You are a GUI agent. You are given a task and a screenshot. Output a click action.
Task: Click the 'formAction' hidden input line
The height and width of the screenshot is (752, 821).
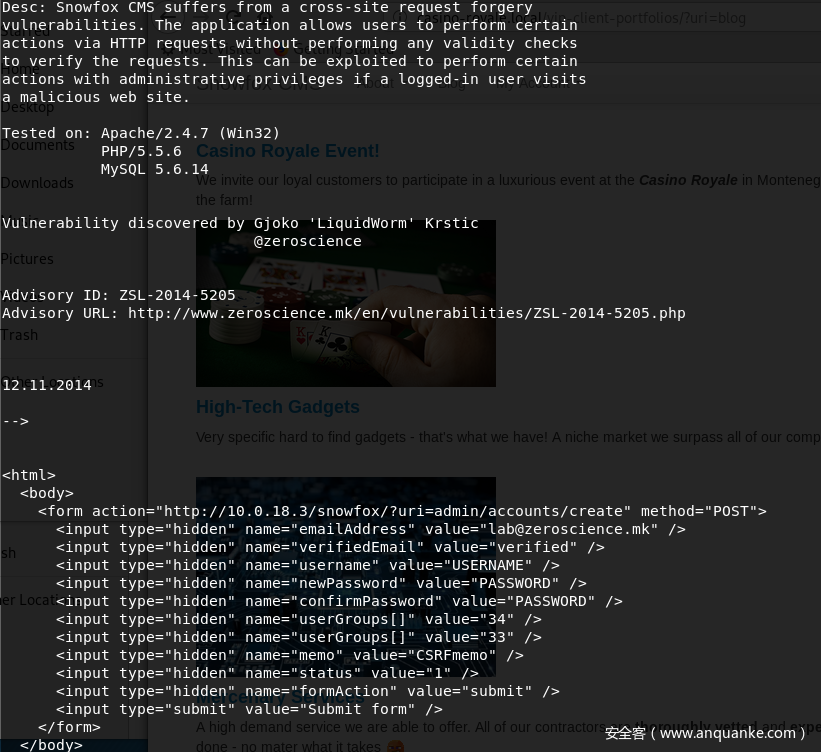(x=308, y=691)
